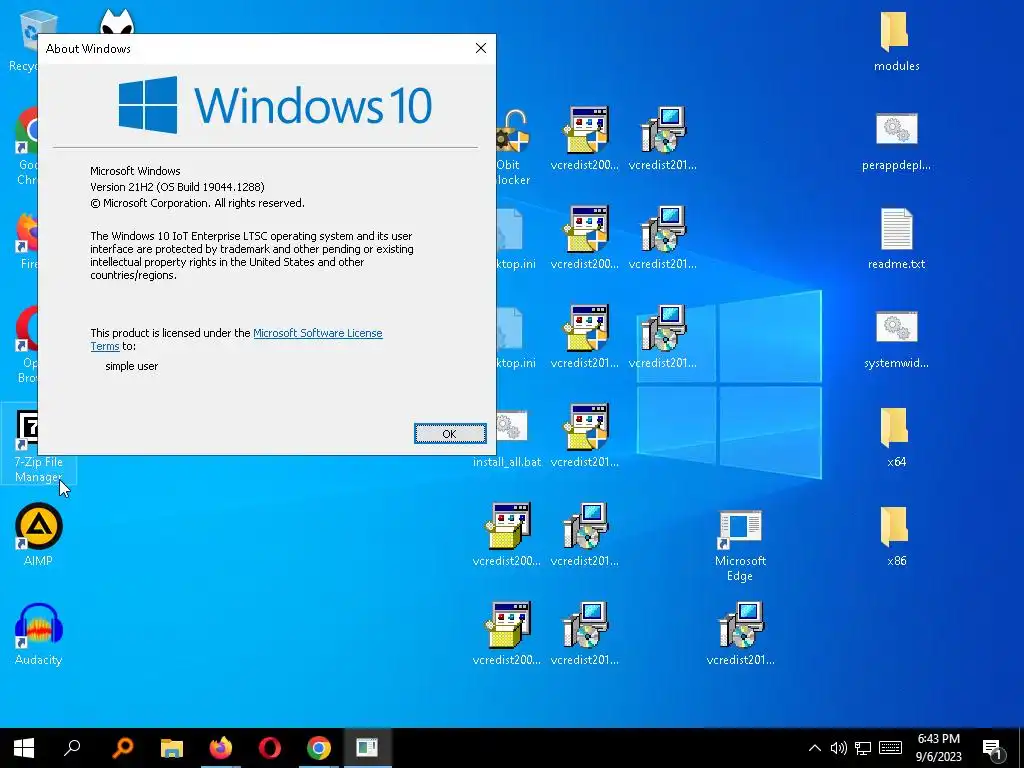Select the modules folder on the desktop
This screenshot has width=1024, height=768.
click(896, 40)
